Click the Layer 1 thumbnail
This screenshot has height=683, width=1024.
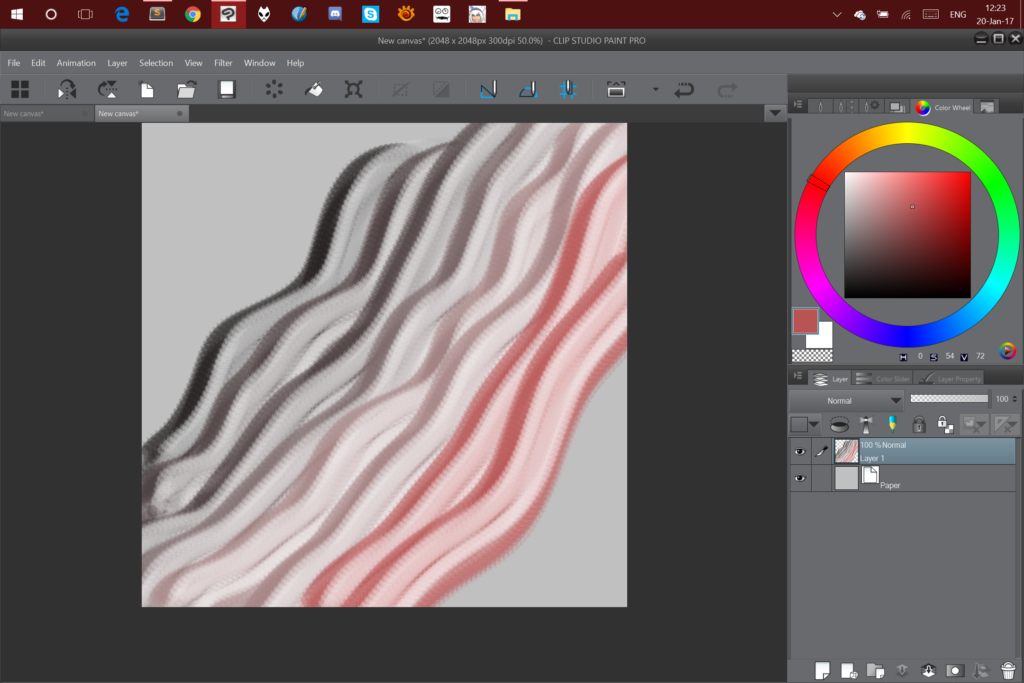(x=846, y=451)
